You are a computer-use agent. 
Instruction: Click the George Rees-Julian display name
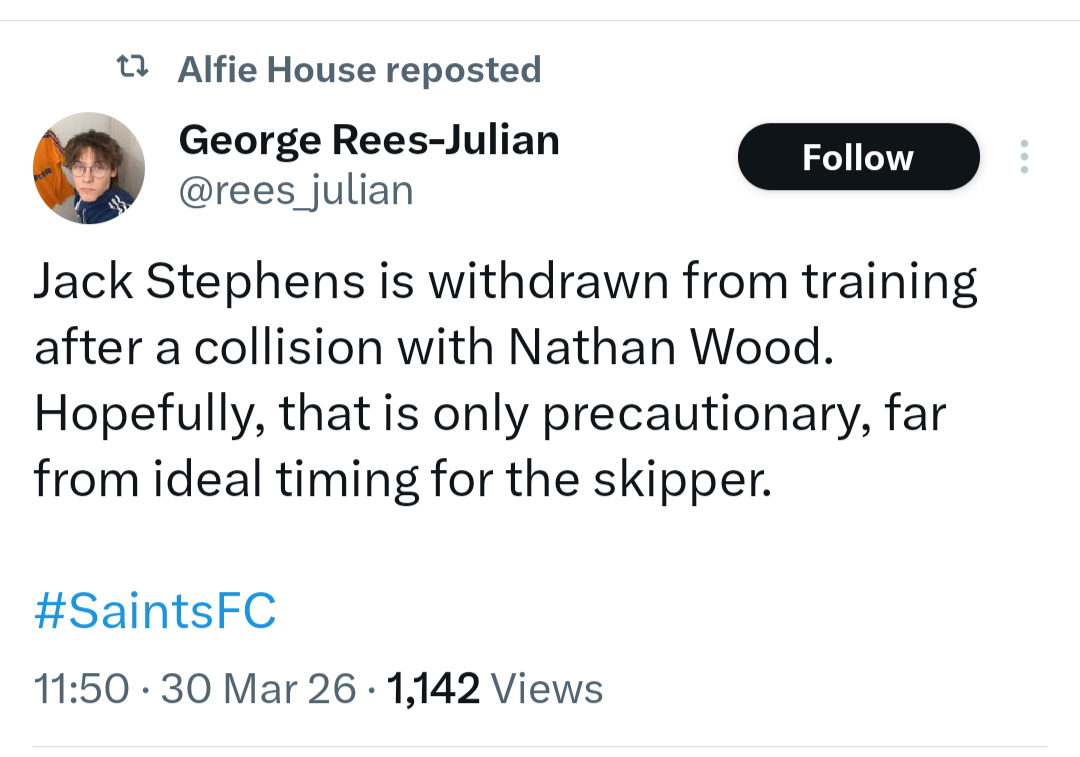369,140
